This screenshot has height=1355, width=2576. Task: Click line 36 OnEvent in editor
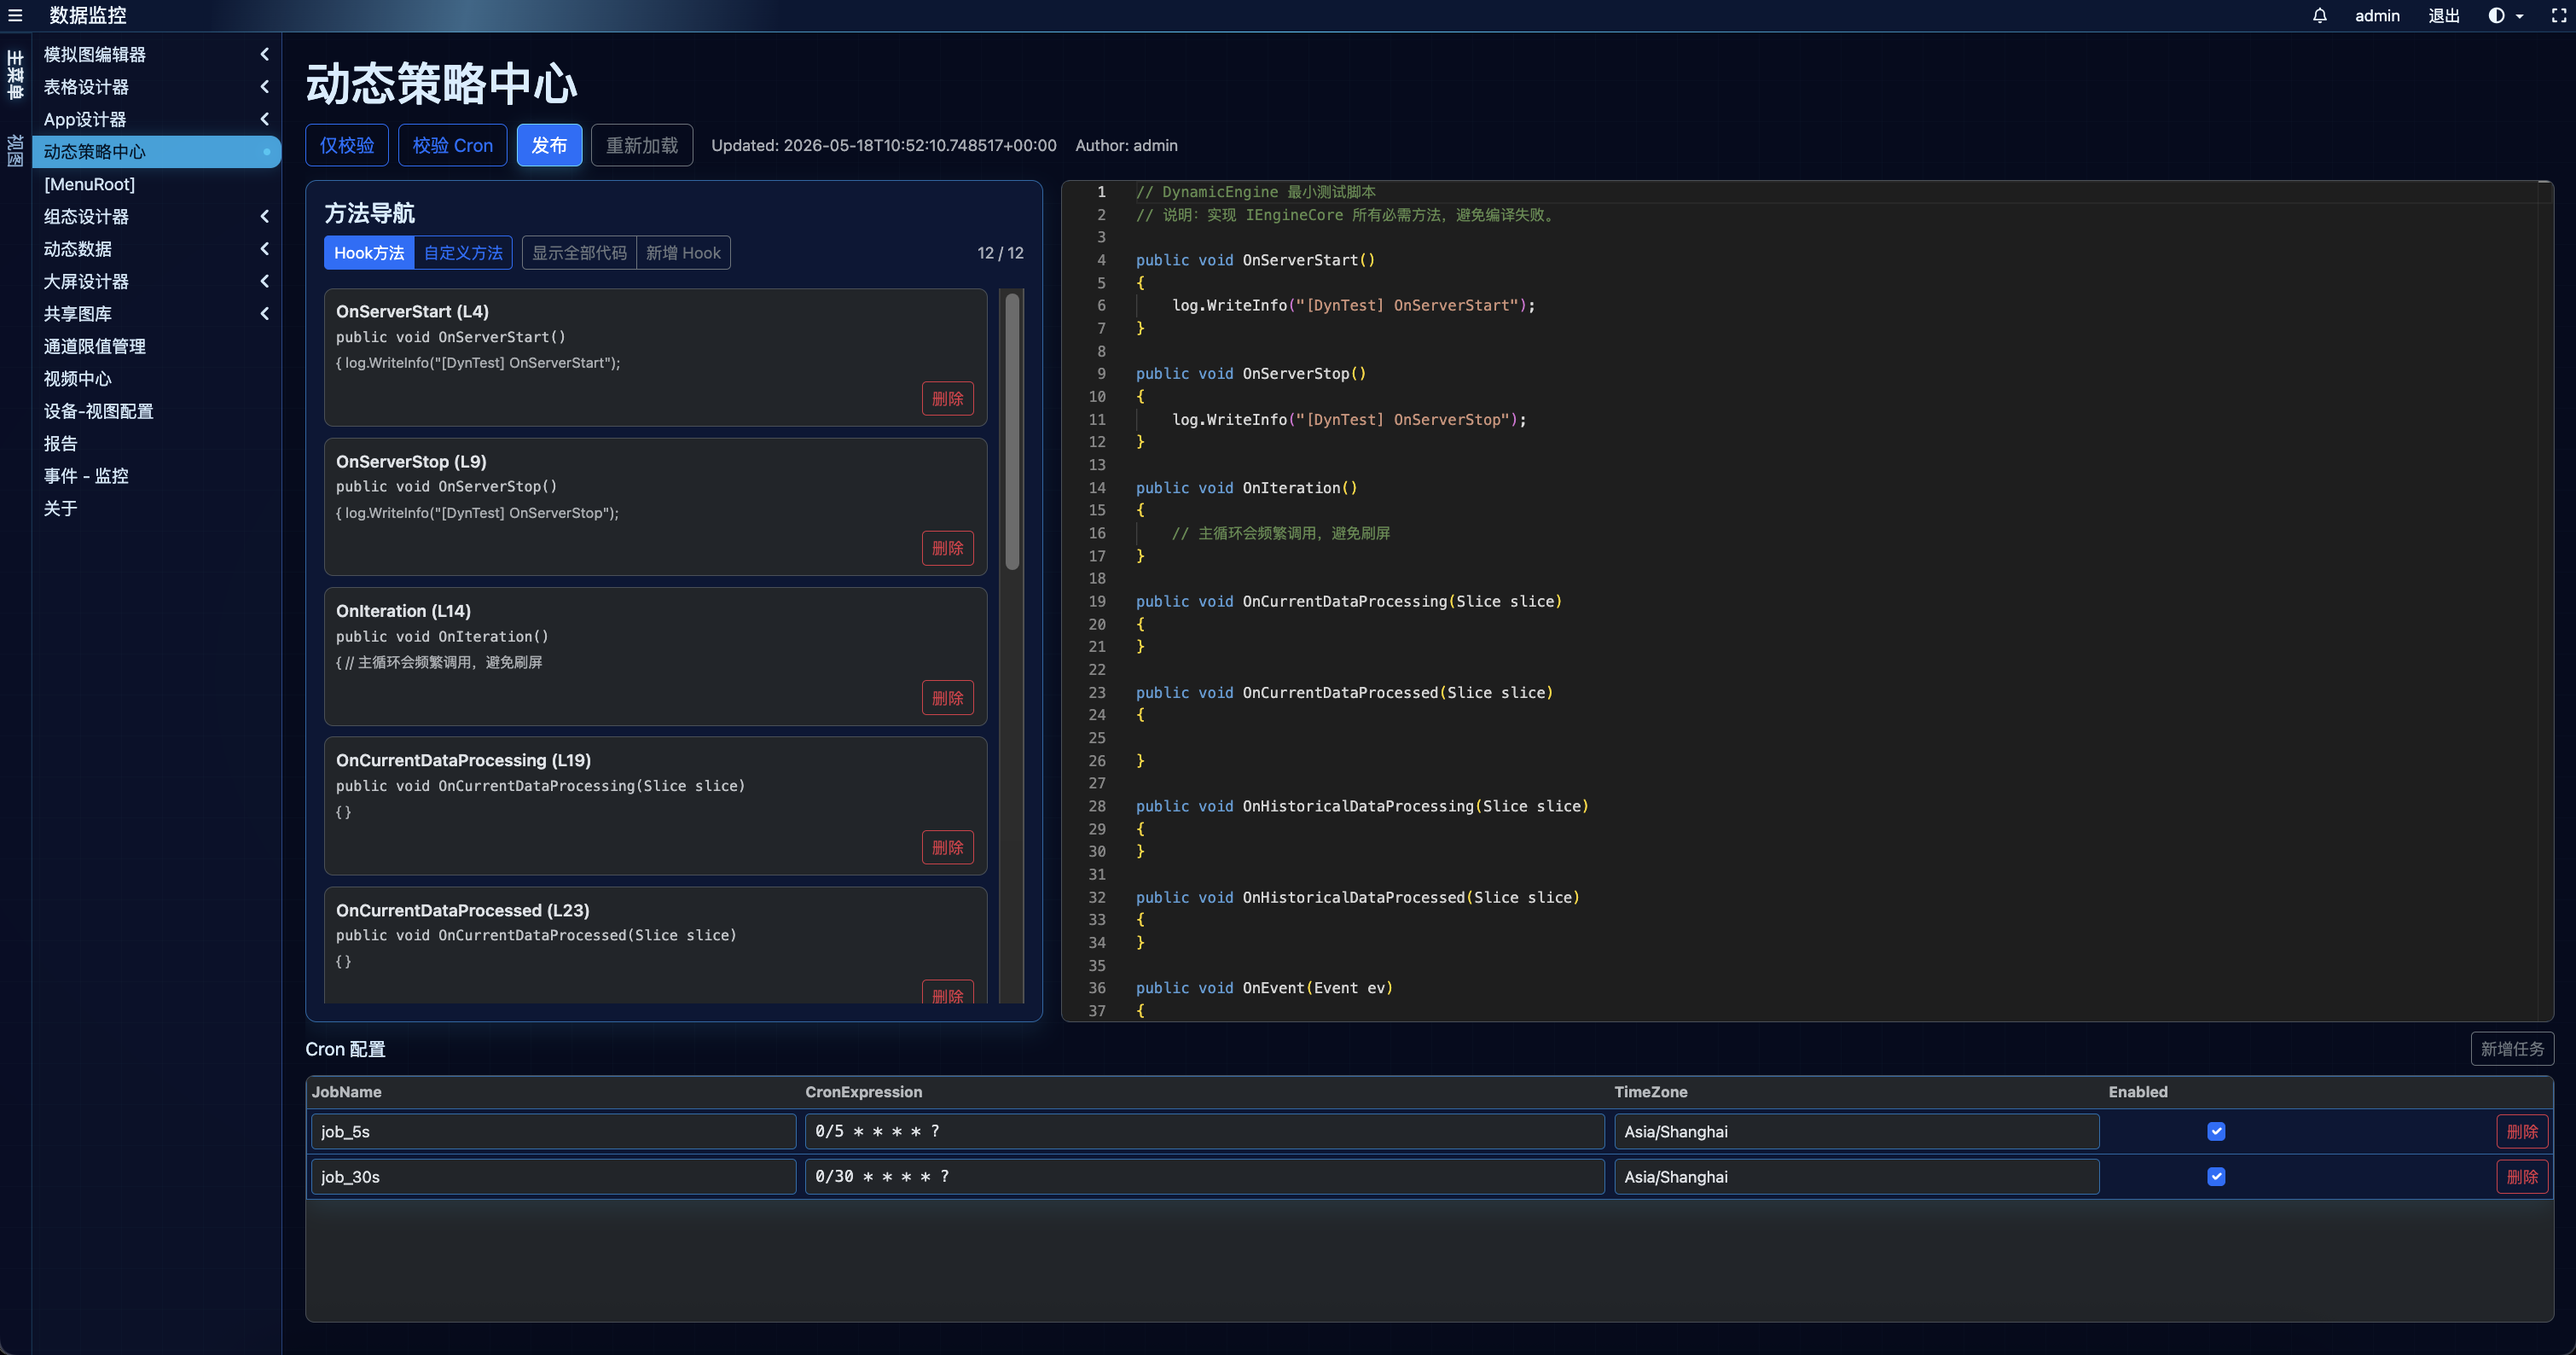(1264, 988)
